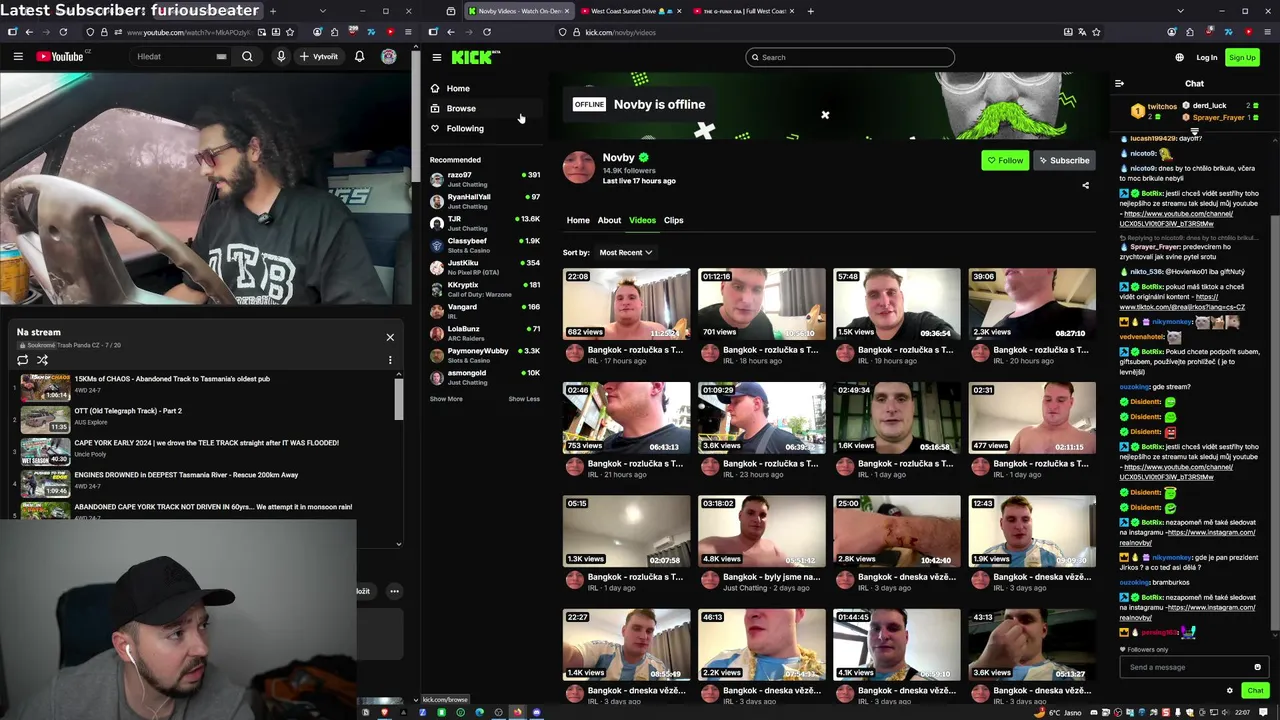Image resolution: width=1280 pixels, height=720 pixels.
Task: Go back in the YouTube browser window
Action: pyautogui.click(x=28, y=32)
